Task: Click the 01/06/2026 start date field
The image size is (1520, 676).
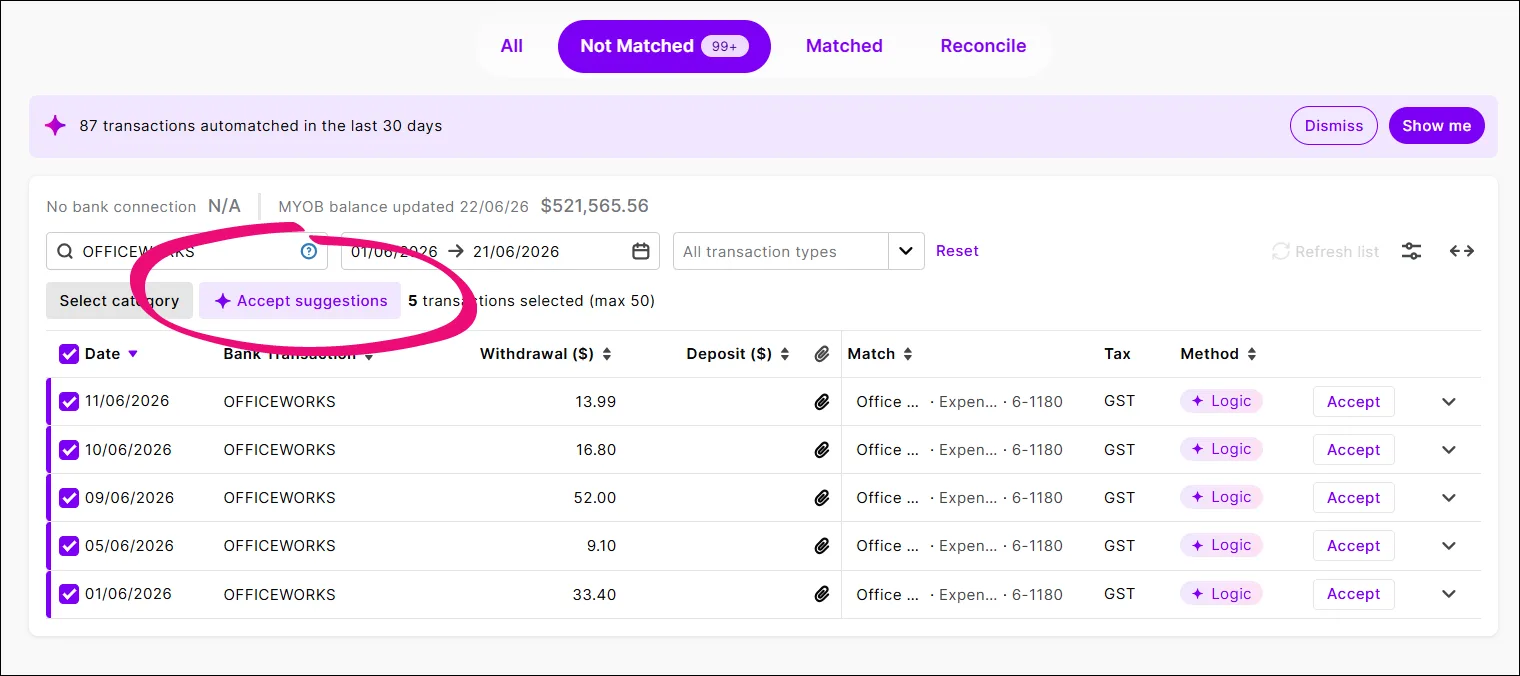Action: click(x=394, y=252)
